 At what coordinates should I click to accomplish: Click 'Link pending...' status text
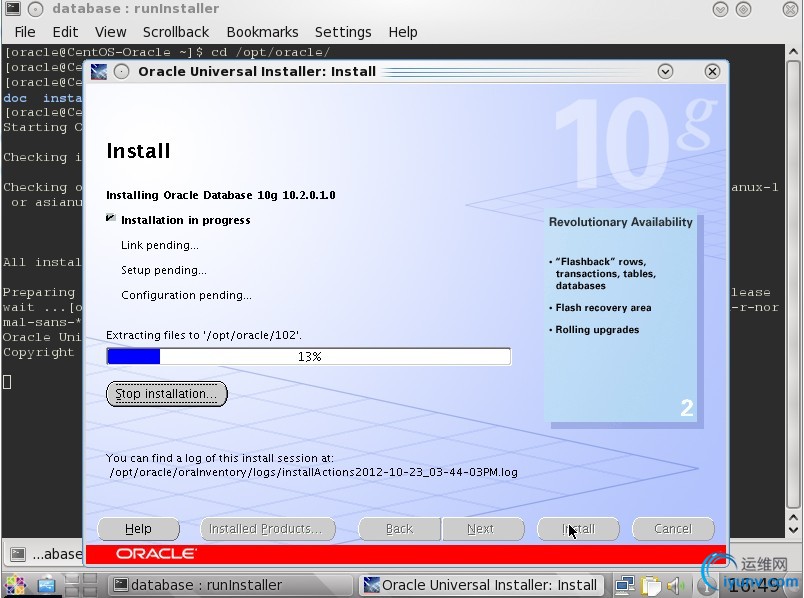[x=159, y=245]
